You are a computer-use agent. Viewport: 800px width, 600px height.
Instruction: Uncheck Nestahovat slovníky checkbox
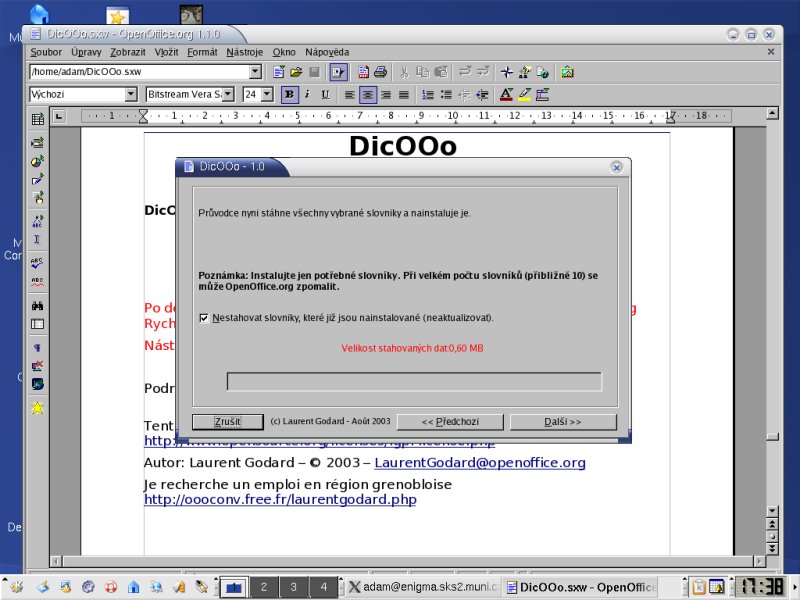[204, 318]
